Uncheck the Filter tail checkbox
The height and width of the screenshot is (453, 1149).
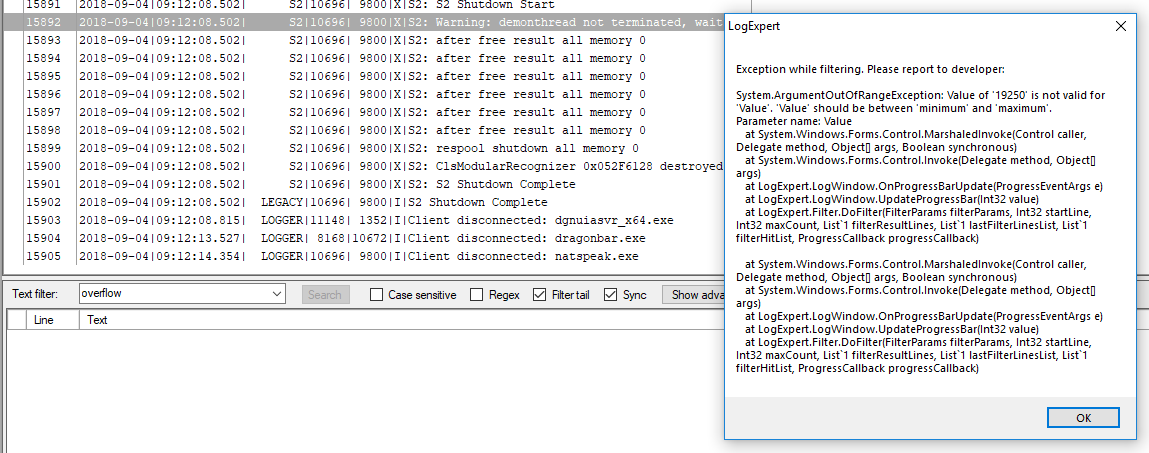539,295
